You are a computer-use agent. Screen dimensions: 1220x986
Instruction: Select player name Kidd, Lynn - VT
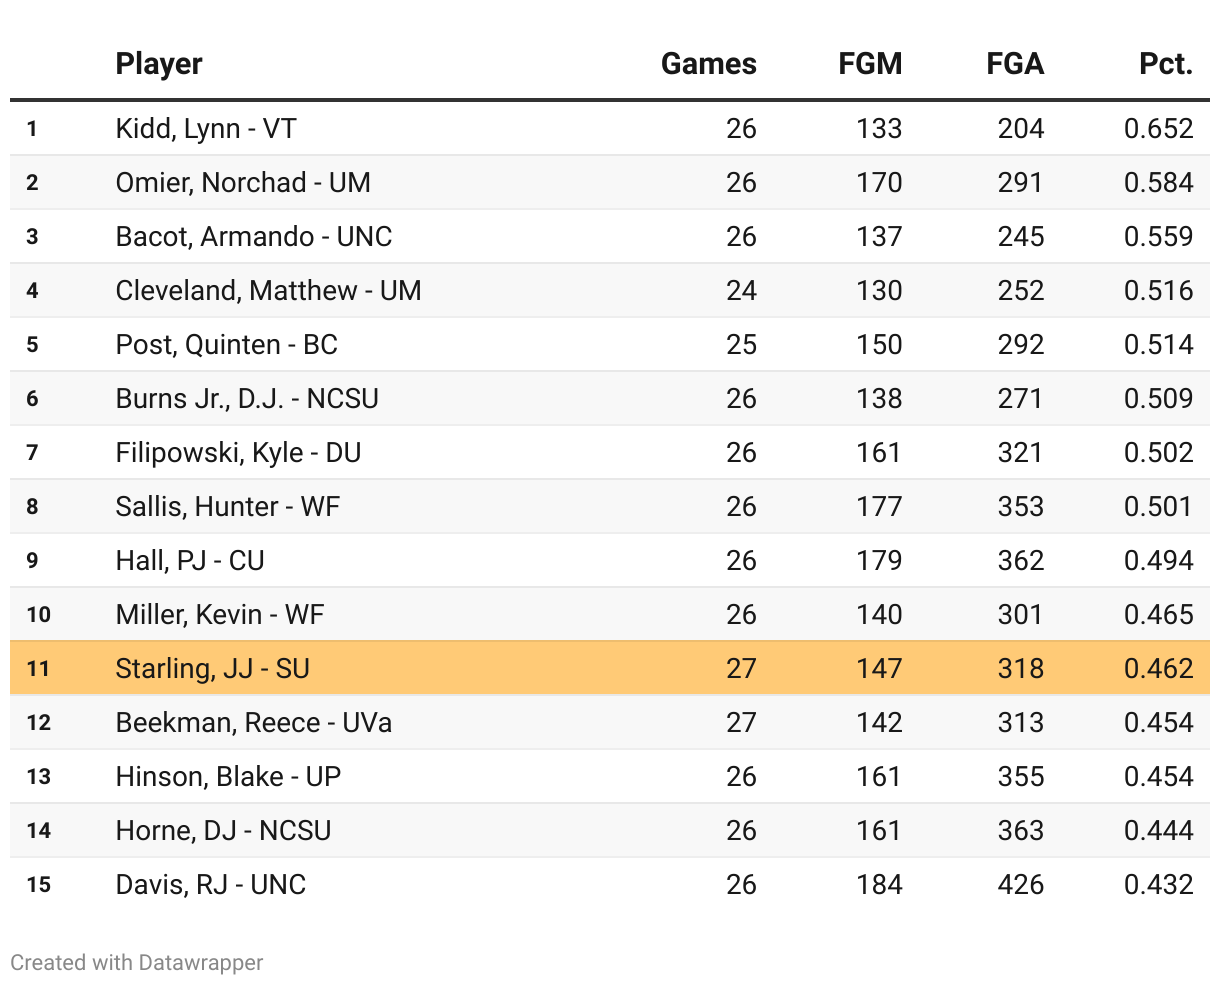(x=206, y=128)
